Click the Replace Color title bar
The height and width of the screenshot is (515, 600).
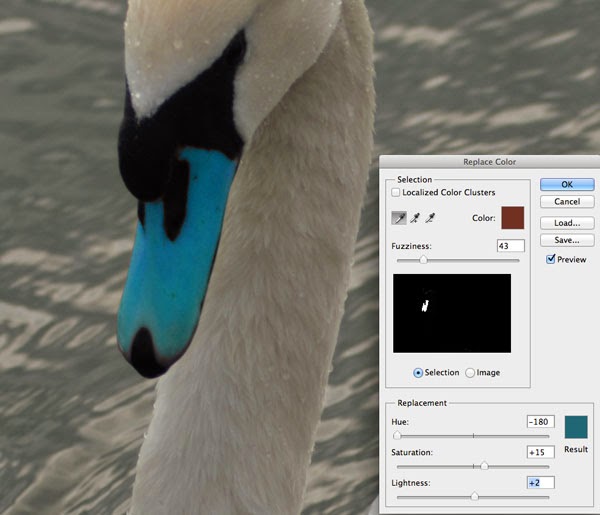click(489, 162)
